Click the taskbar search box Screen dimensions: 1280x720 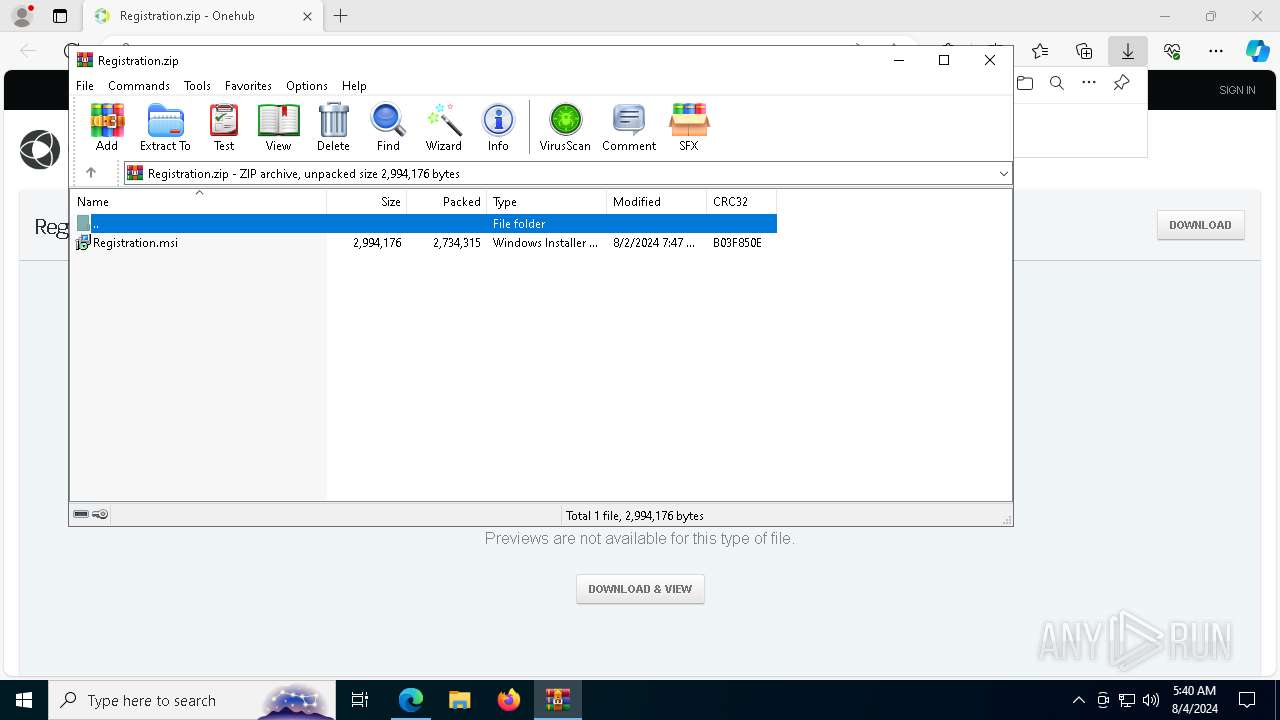192,700
